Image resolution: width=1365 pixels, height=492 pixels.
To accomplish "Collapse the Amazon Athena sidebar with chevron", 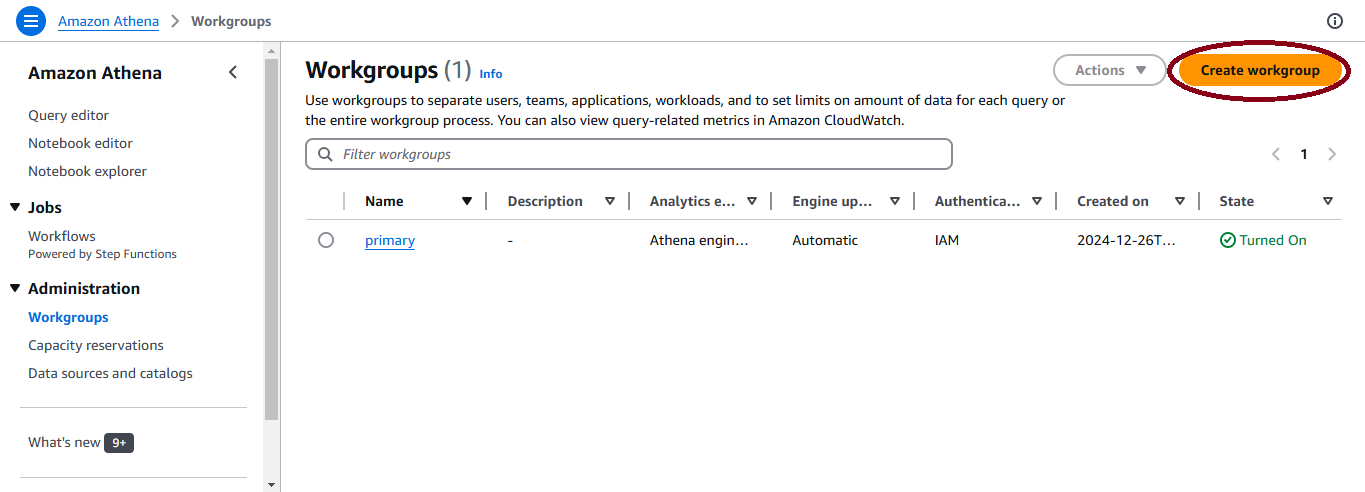I will 233,72.
